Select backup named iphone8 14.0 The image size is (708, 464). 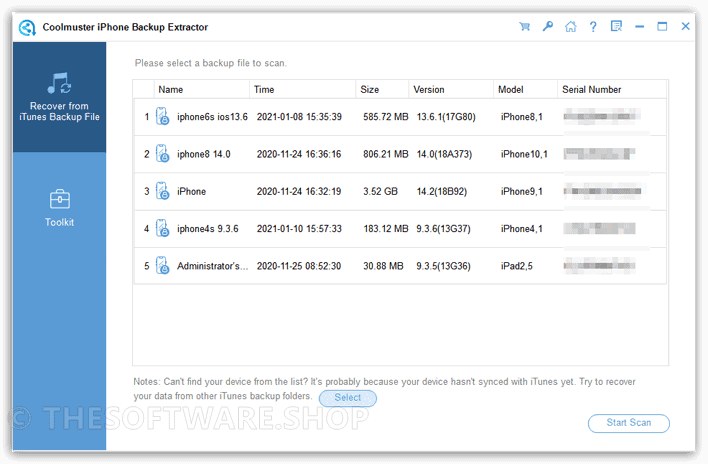coord(204,154)
